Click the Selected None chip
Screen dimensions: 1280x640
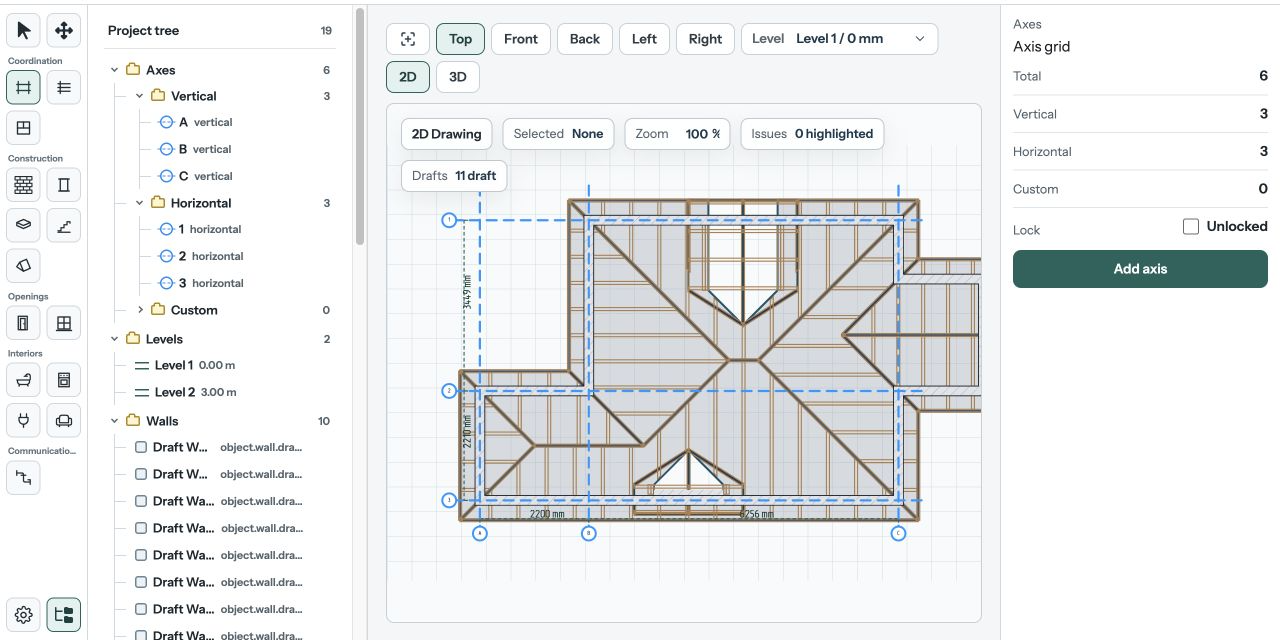tap(558, 134)
